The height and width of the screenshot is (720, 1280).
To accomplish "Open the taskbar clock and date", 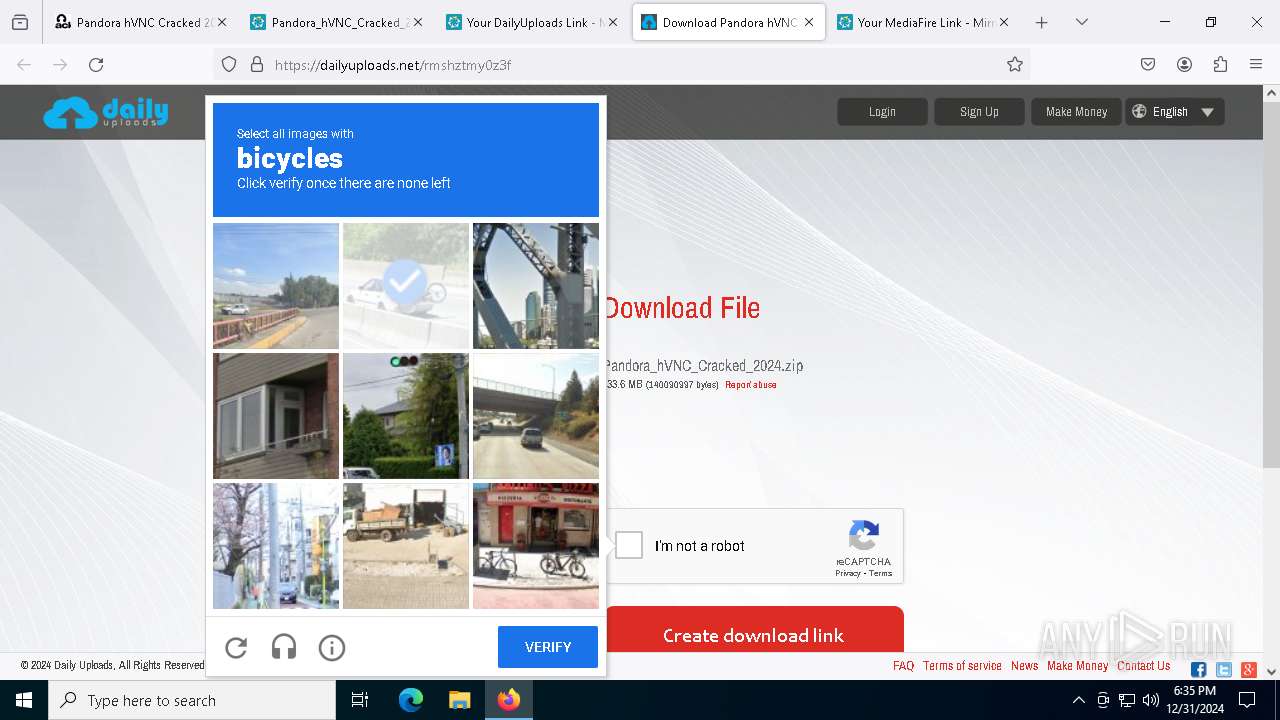I will pos(1195,700).
